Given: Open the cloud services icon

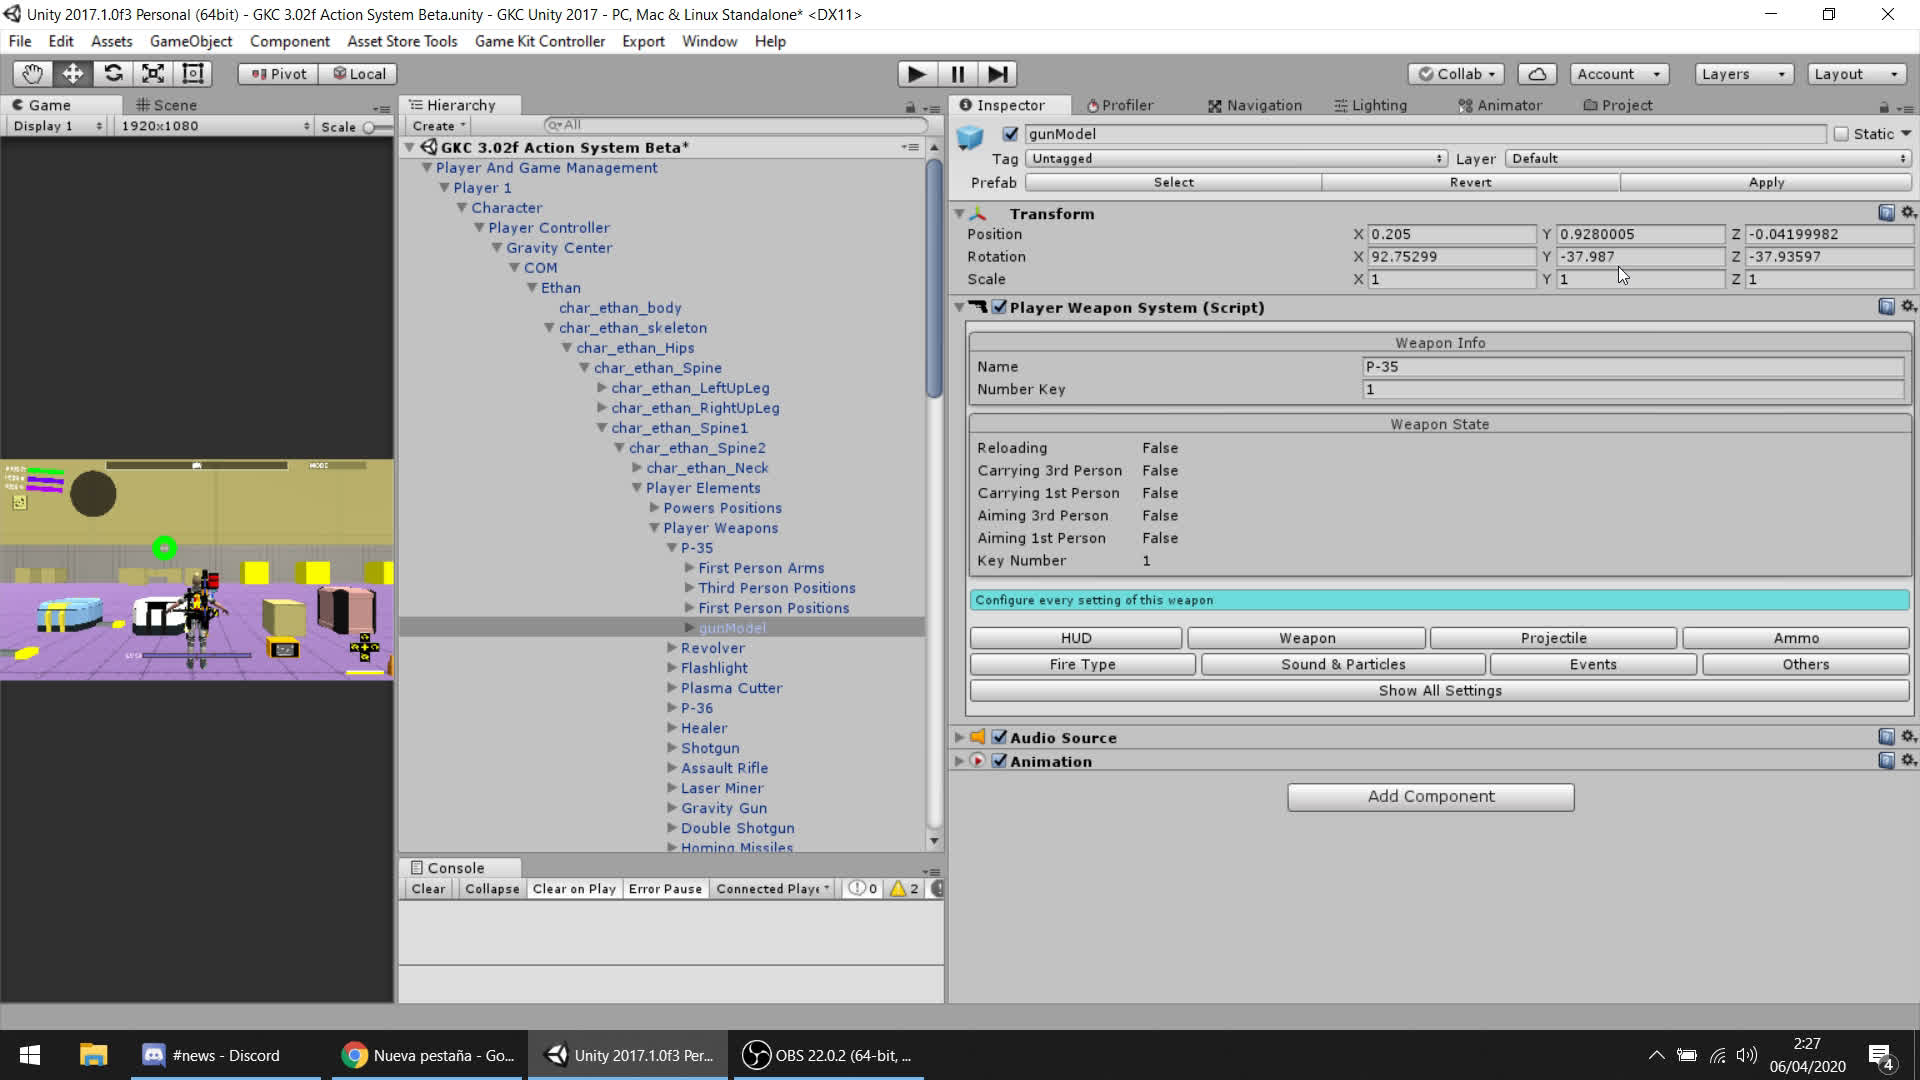Looking at the screenshot, I should pyautogui.click(x=1537, y=74).
